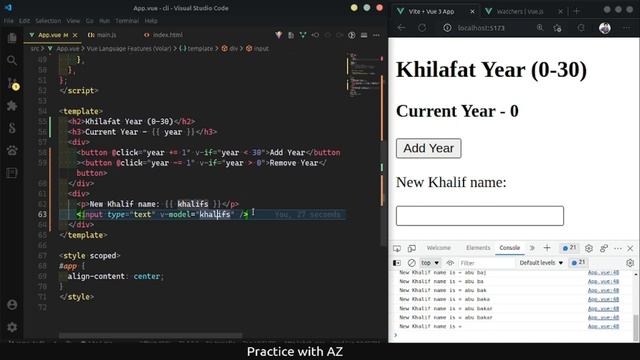Expand more DevTools tabs chevron
Screen dimensions: 640x360
pyautogui.click(x=532, y=248)
